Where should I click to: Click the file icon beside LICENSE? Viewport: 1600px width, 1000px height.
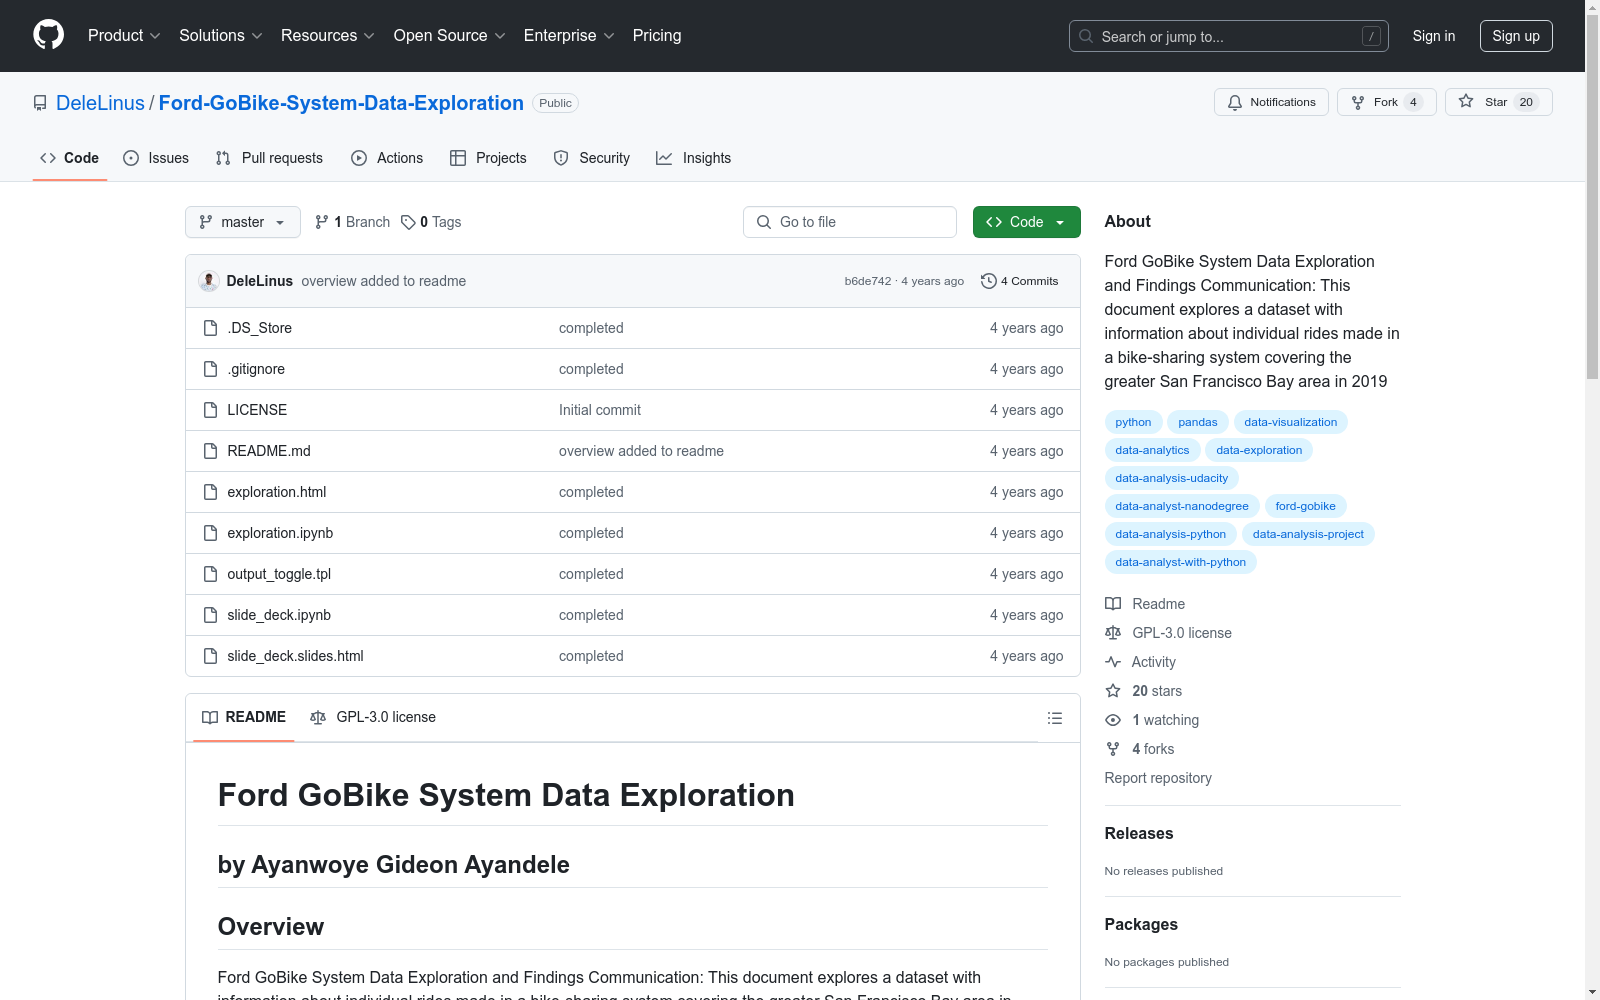210,410
